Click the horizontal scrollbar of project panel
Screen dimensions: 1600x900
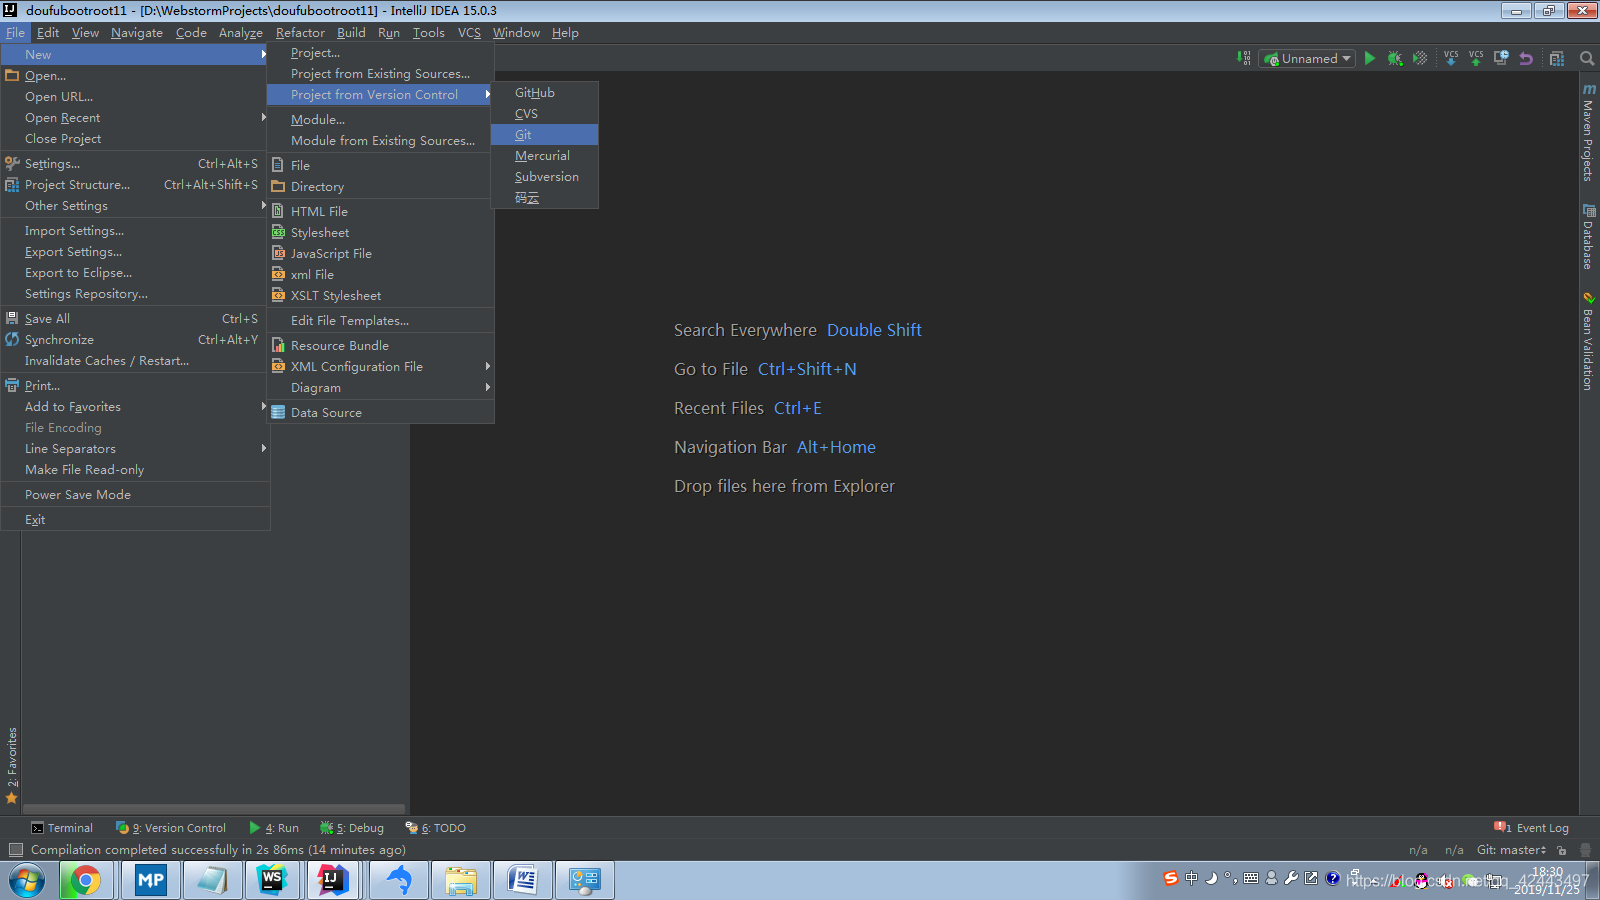[x=214, y=809]
